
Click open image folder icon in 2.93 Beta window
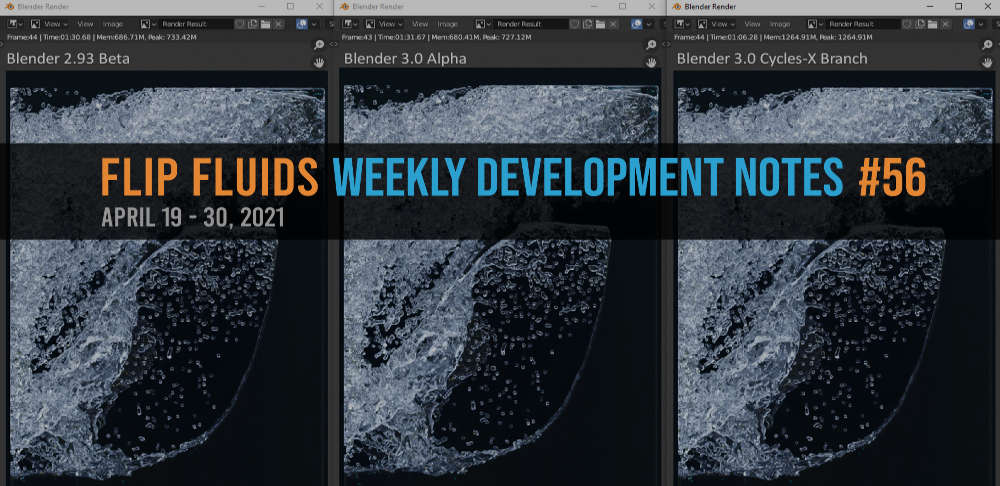coord(265,24)
